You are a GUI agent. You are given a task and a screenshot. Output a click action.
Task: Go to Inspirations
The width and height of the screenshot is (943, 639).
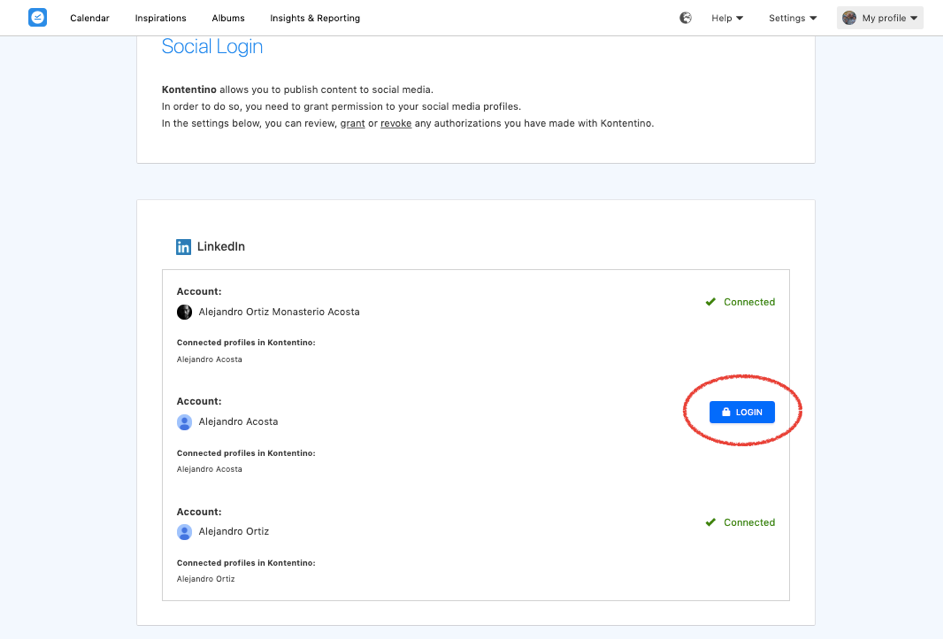[161, 18]
